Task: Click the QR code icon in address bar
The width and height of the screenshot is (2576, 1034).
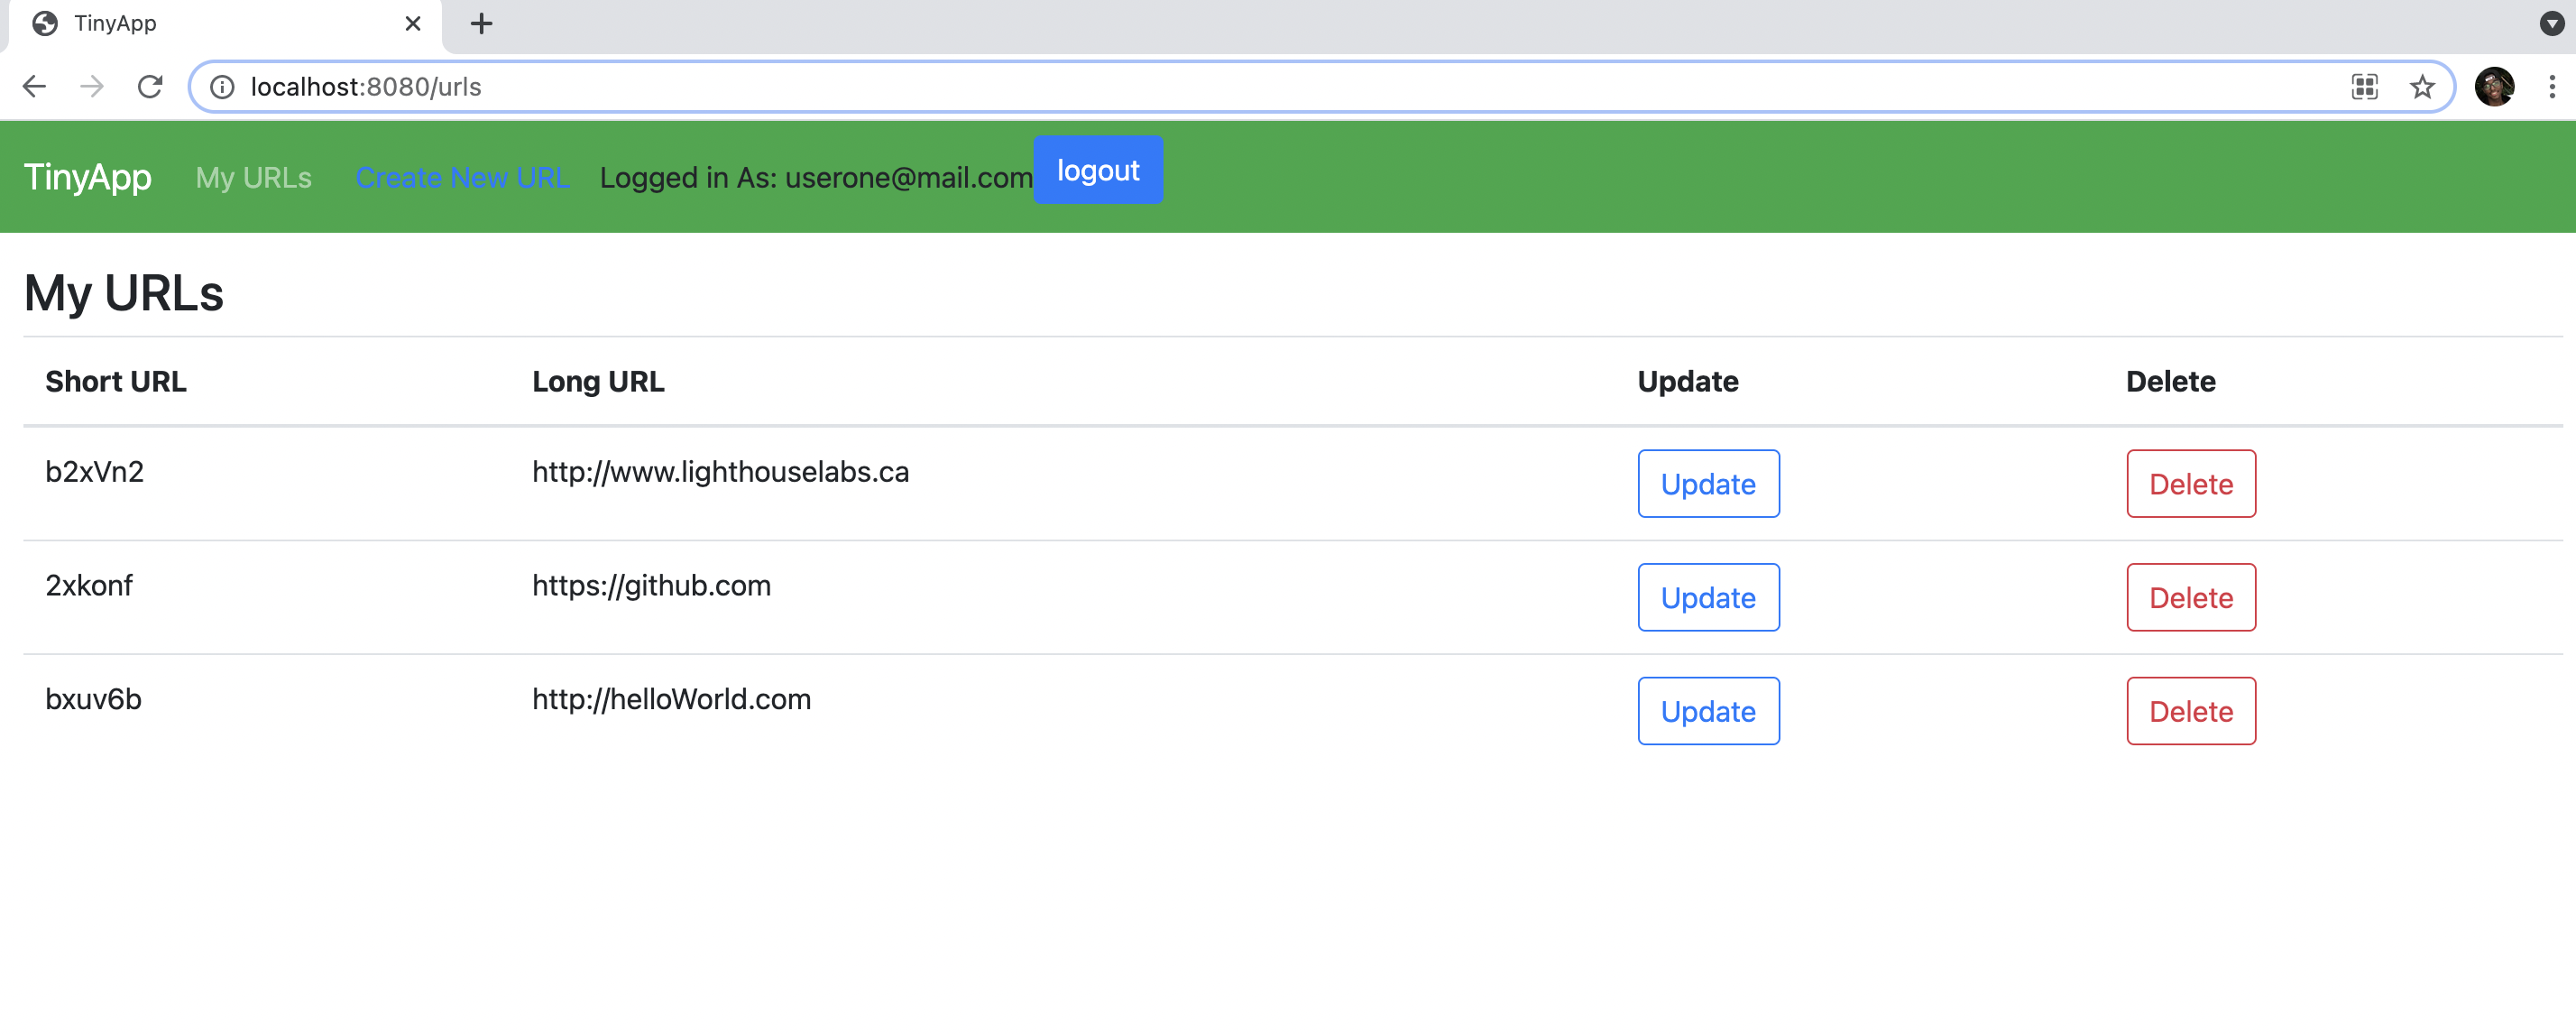Action: tap(2365, 87)
